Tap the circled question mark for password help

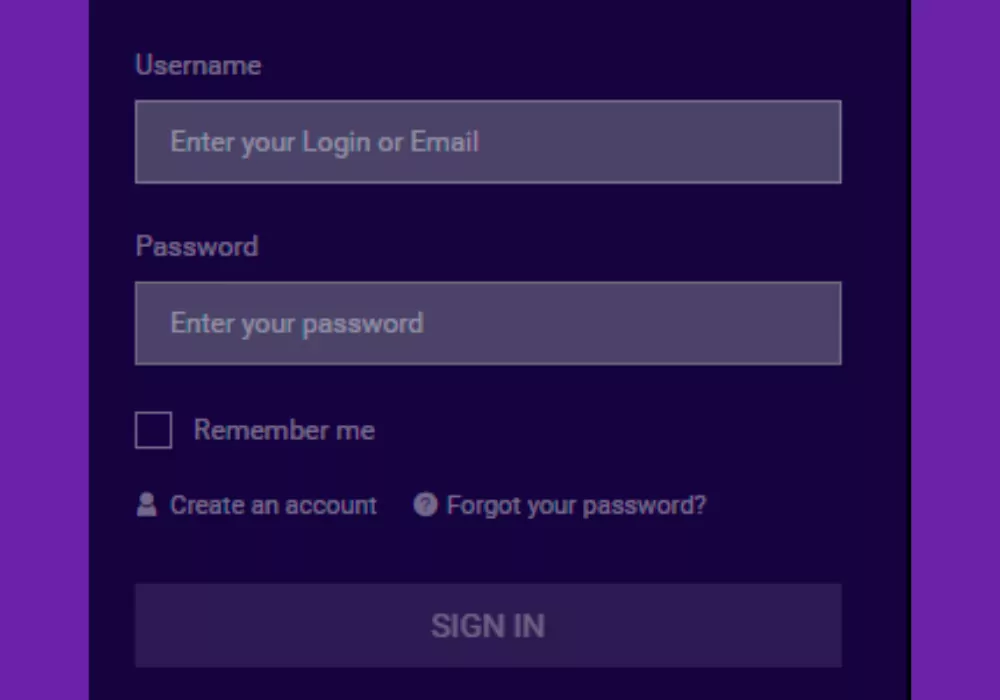[424, 505]
